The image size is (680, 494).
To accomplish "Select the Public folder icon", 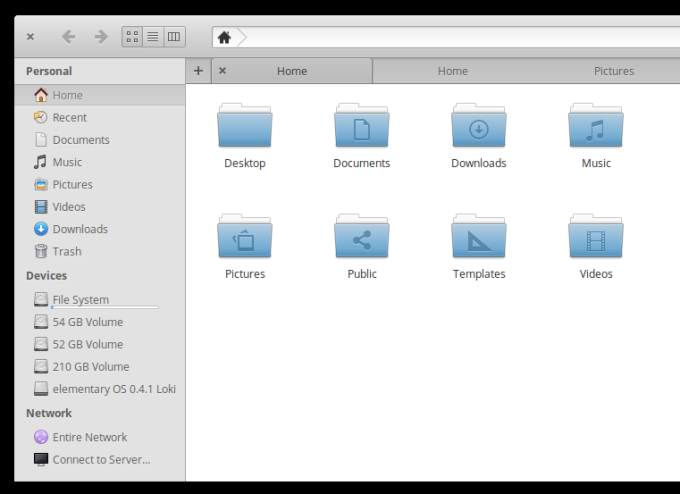I will pos(362,236).
